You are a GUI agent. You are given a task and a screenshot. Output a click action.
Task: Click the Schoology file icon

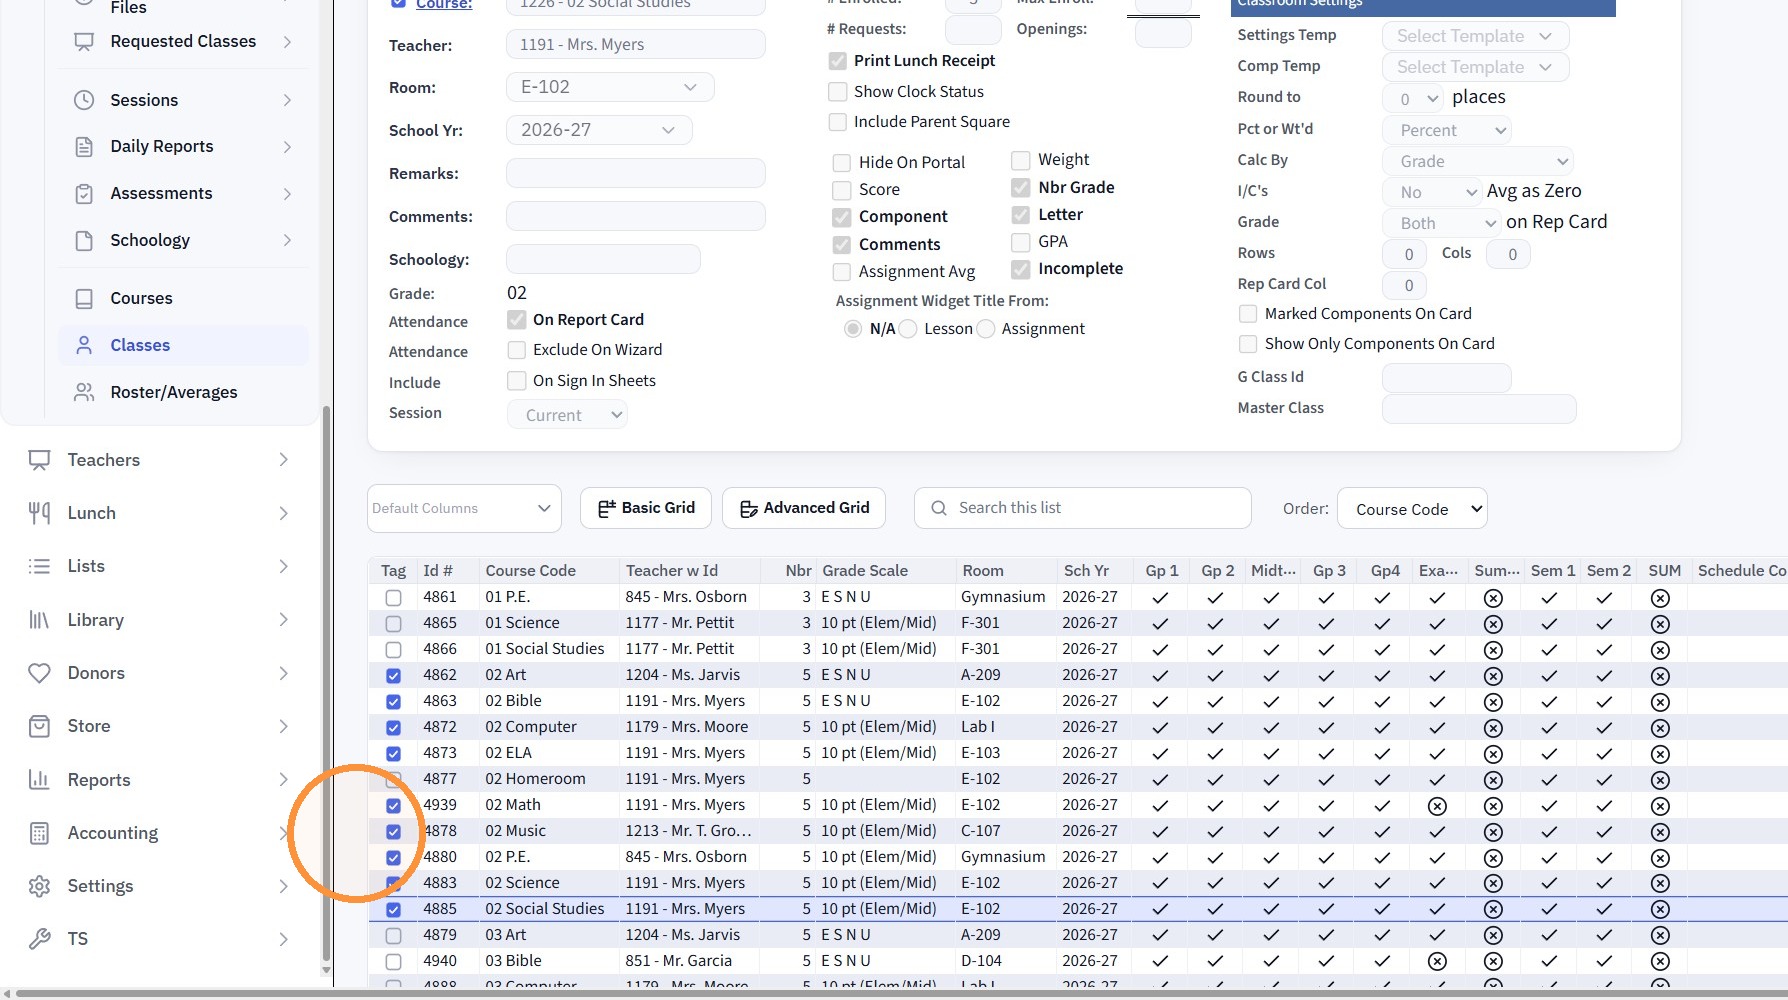coord(84,241)
